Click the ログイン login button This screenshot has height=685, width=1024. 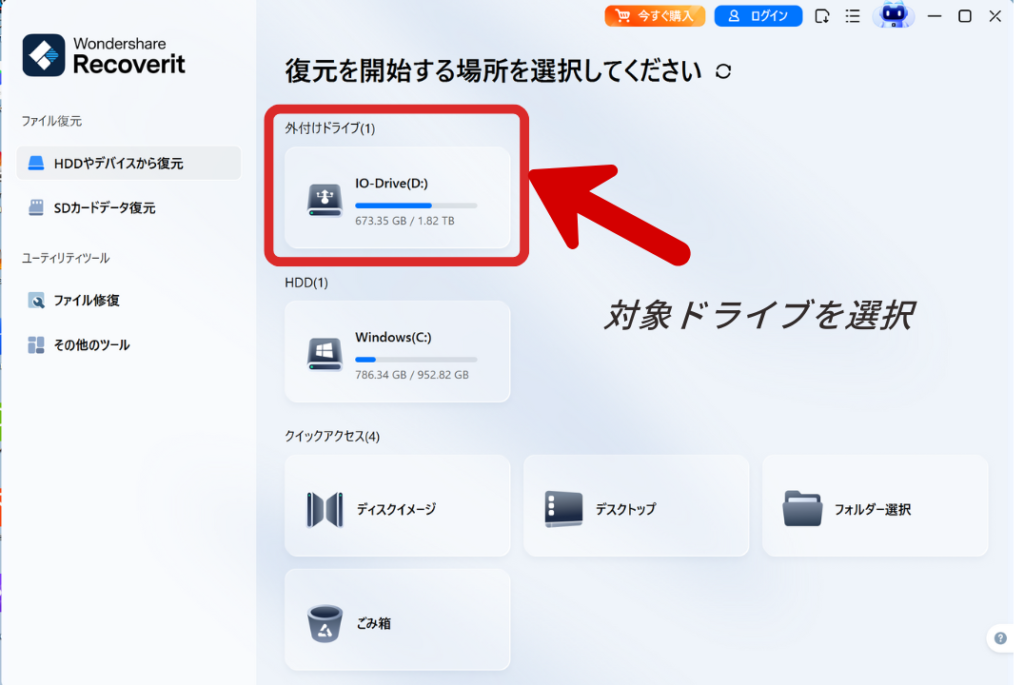[758, 16]
